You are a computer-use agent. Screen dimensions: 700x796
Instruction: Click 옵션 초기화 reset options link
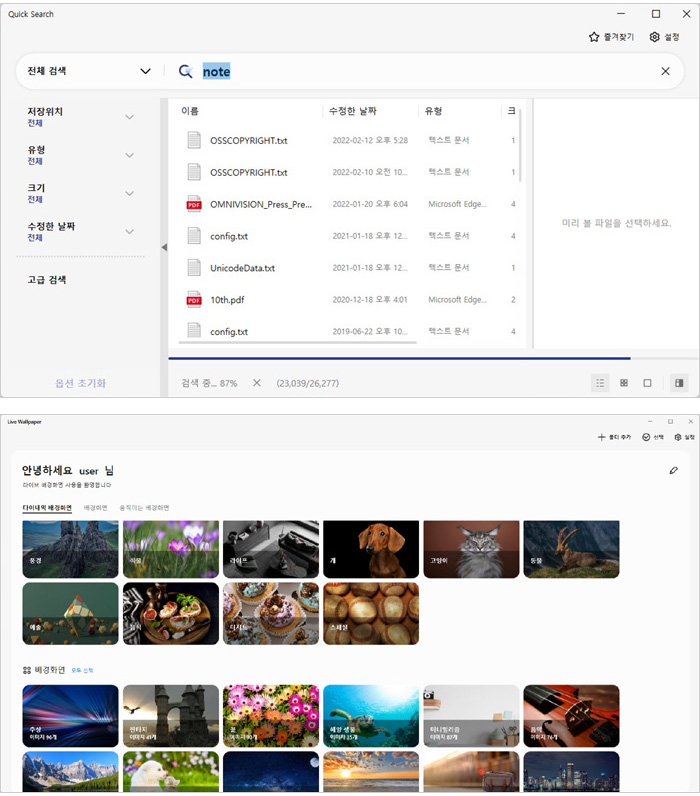coord(80,383)
